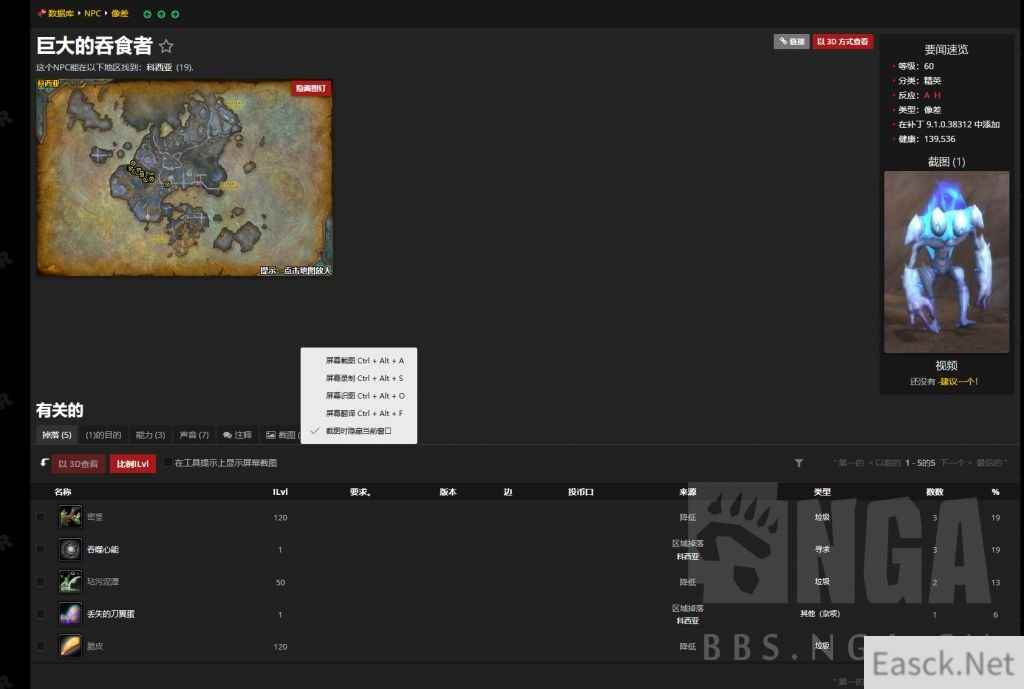The image size is (1024, 689).
Task: Open the NPC screenshot thumbnail
Action: tap(946, 262)
